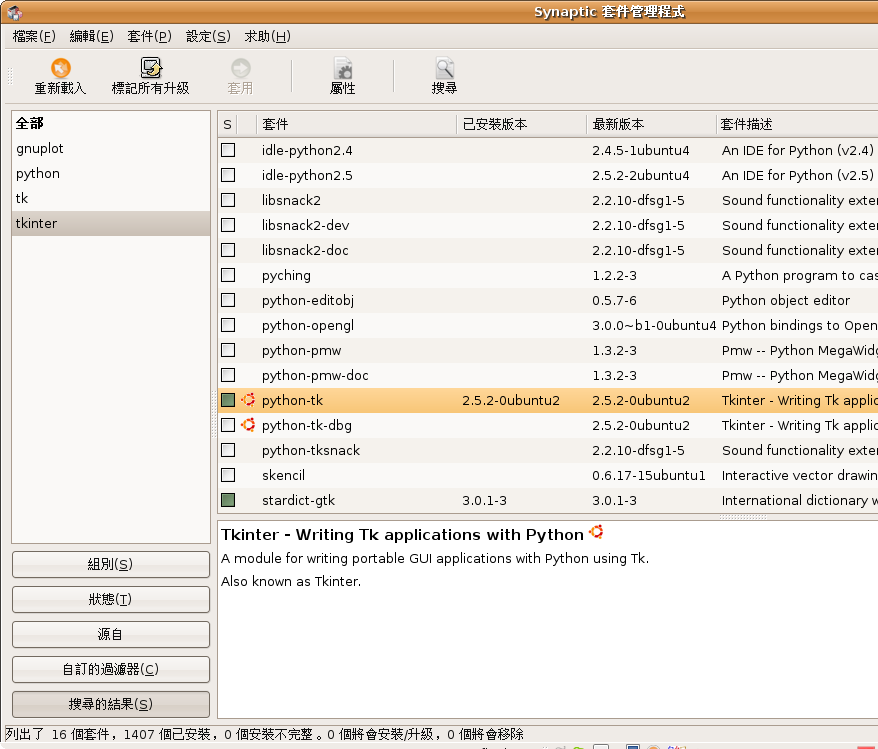Click status bar text listing 16 packages
Image resolution: width=878 pixels, height=749 pixels.
click(x=264, y=734)
